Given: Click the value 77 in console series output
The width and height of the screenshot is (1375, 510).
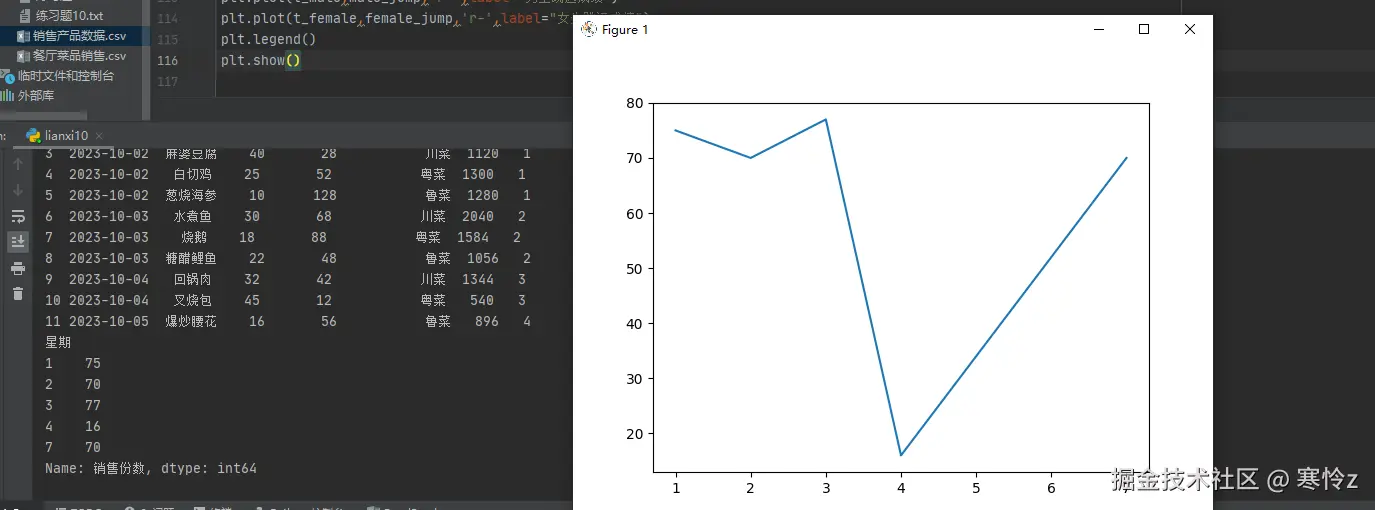Looking at the screenshot, I should tap(93, 406).
